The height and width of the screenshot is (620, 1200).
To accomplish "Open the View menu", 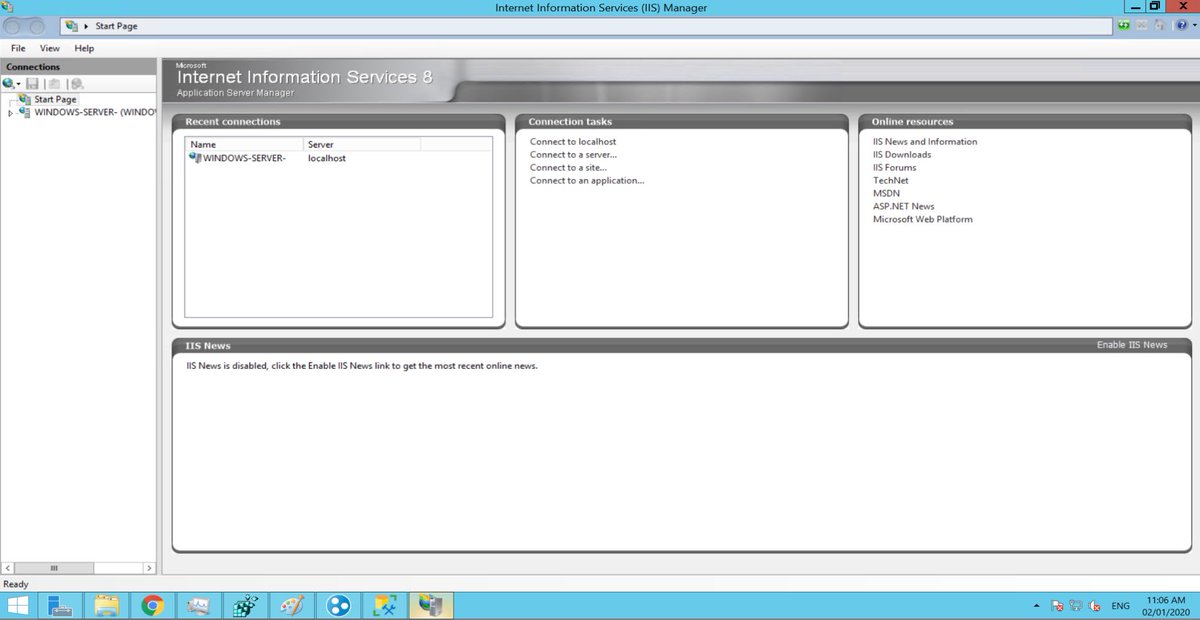I will click(50, 48).
